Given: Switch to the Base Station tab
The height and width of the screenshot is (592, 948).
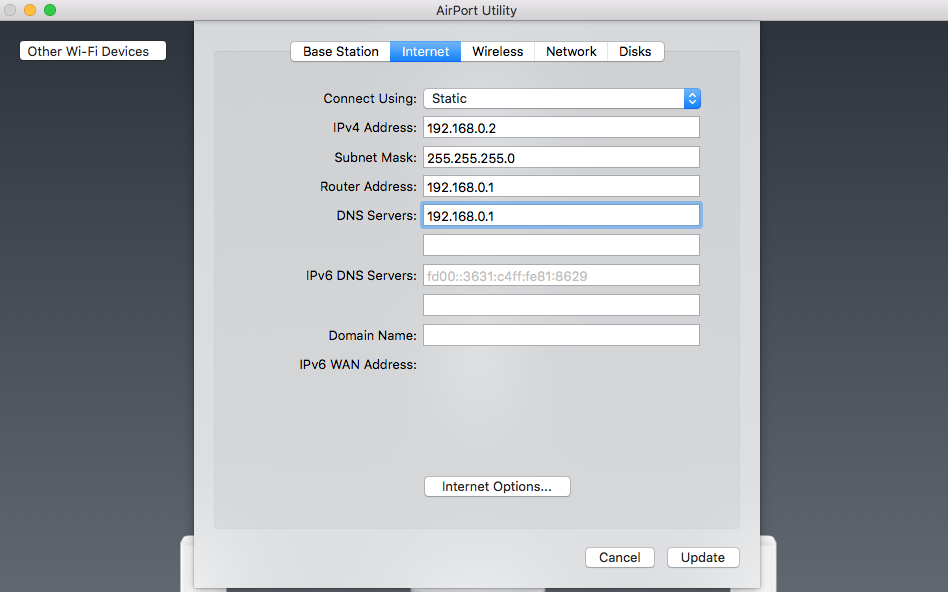Looking at the screenshot, I should pos(340,51).
